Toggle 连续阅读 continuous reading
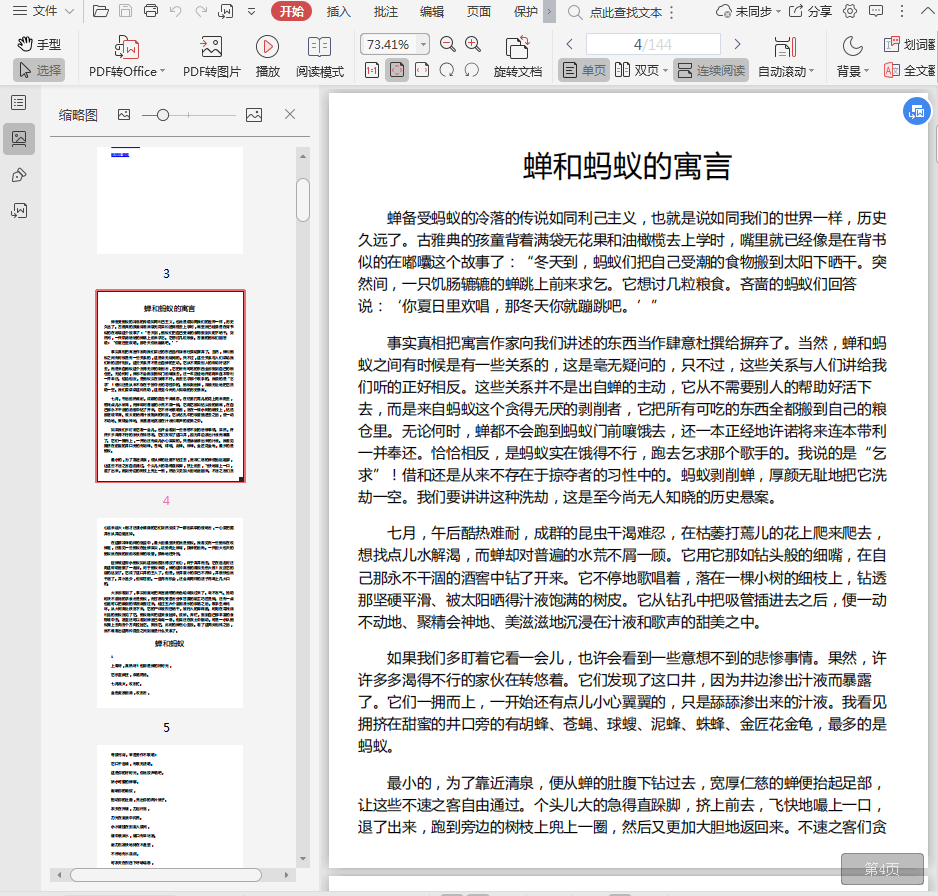Image resolution: width=938 pixels, height=896 pixels. (711, 70)
